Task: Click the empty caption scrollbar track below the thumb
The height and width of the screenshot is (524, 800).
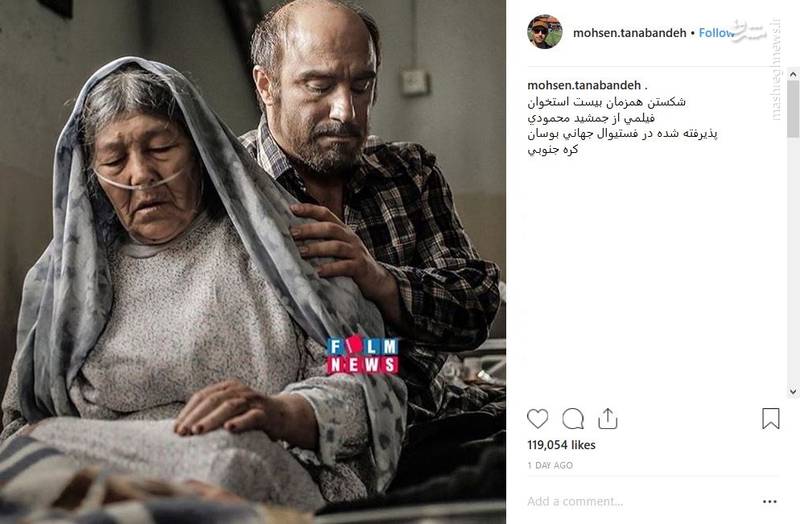Action: click(793, 261)
